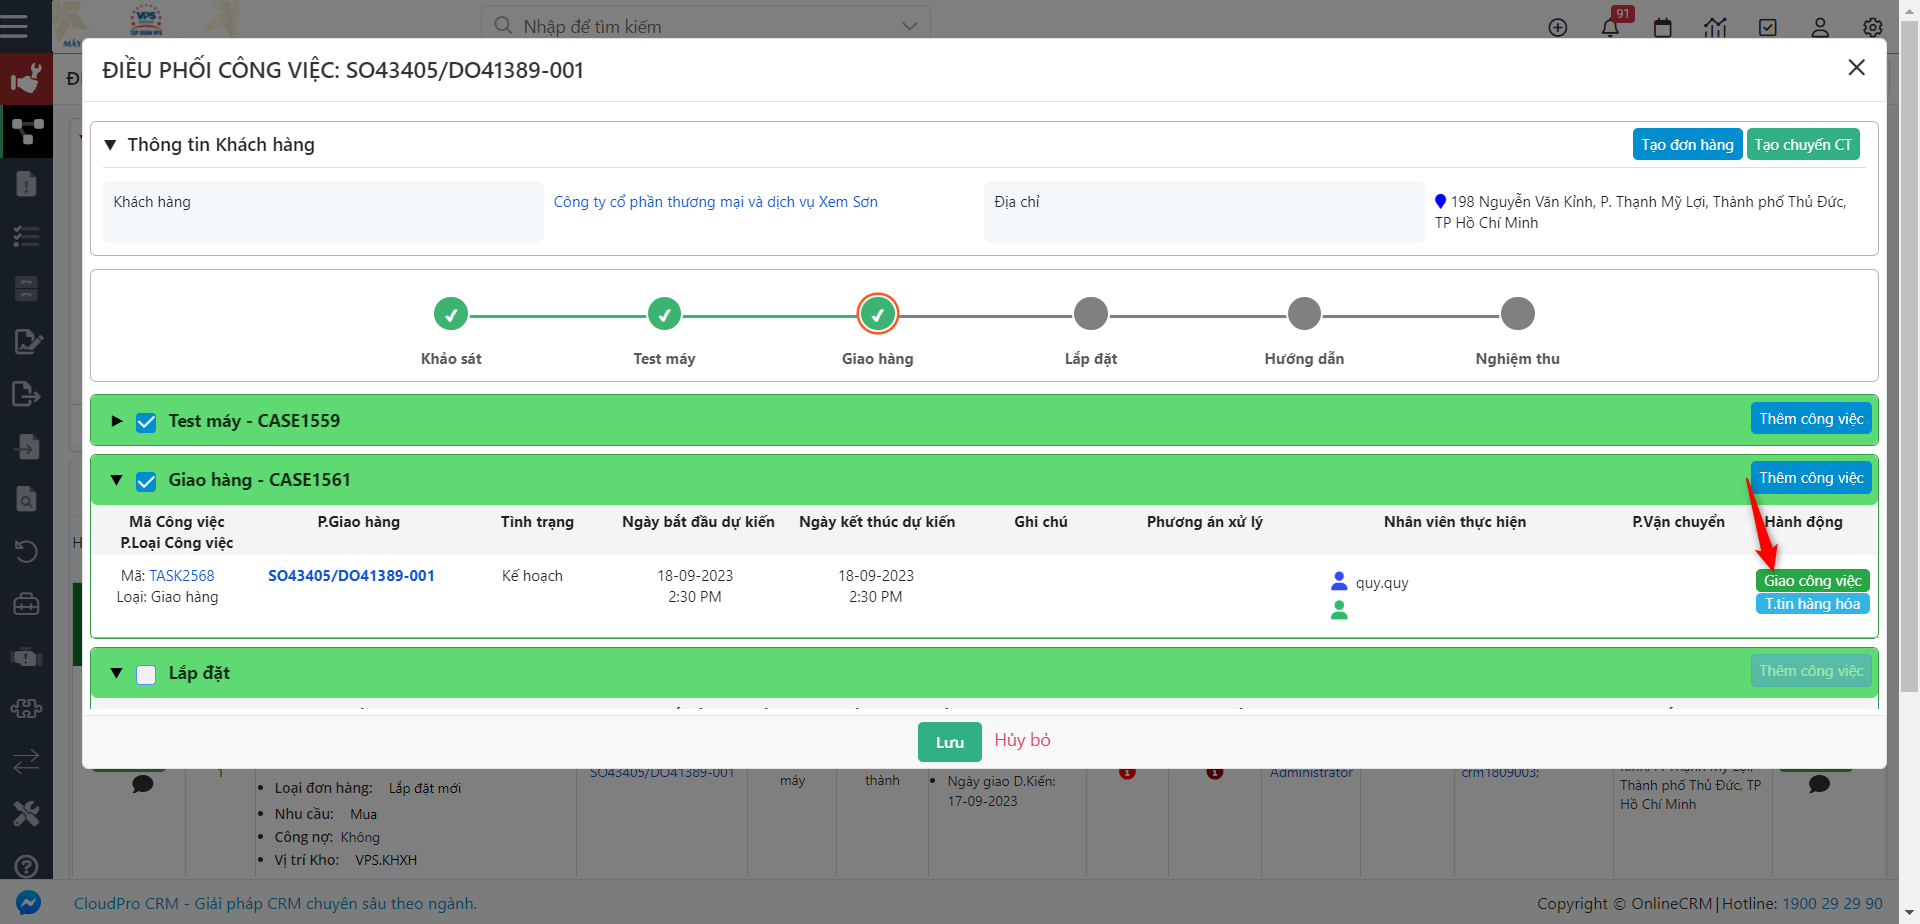This screenshot has width=1920, height=924.
Task: Open the document alert sidebar icon
Action: [26, 184]
